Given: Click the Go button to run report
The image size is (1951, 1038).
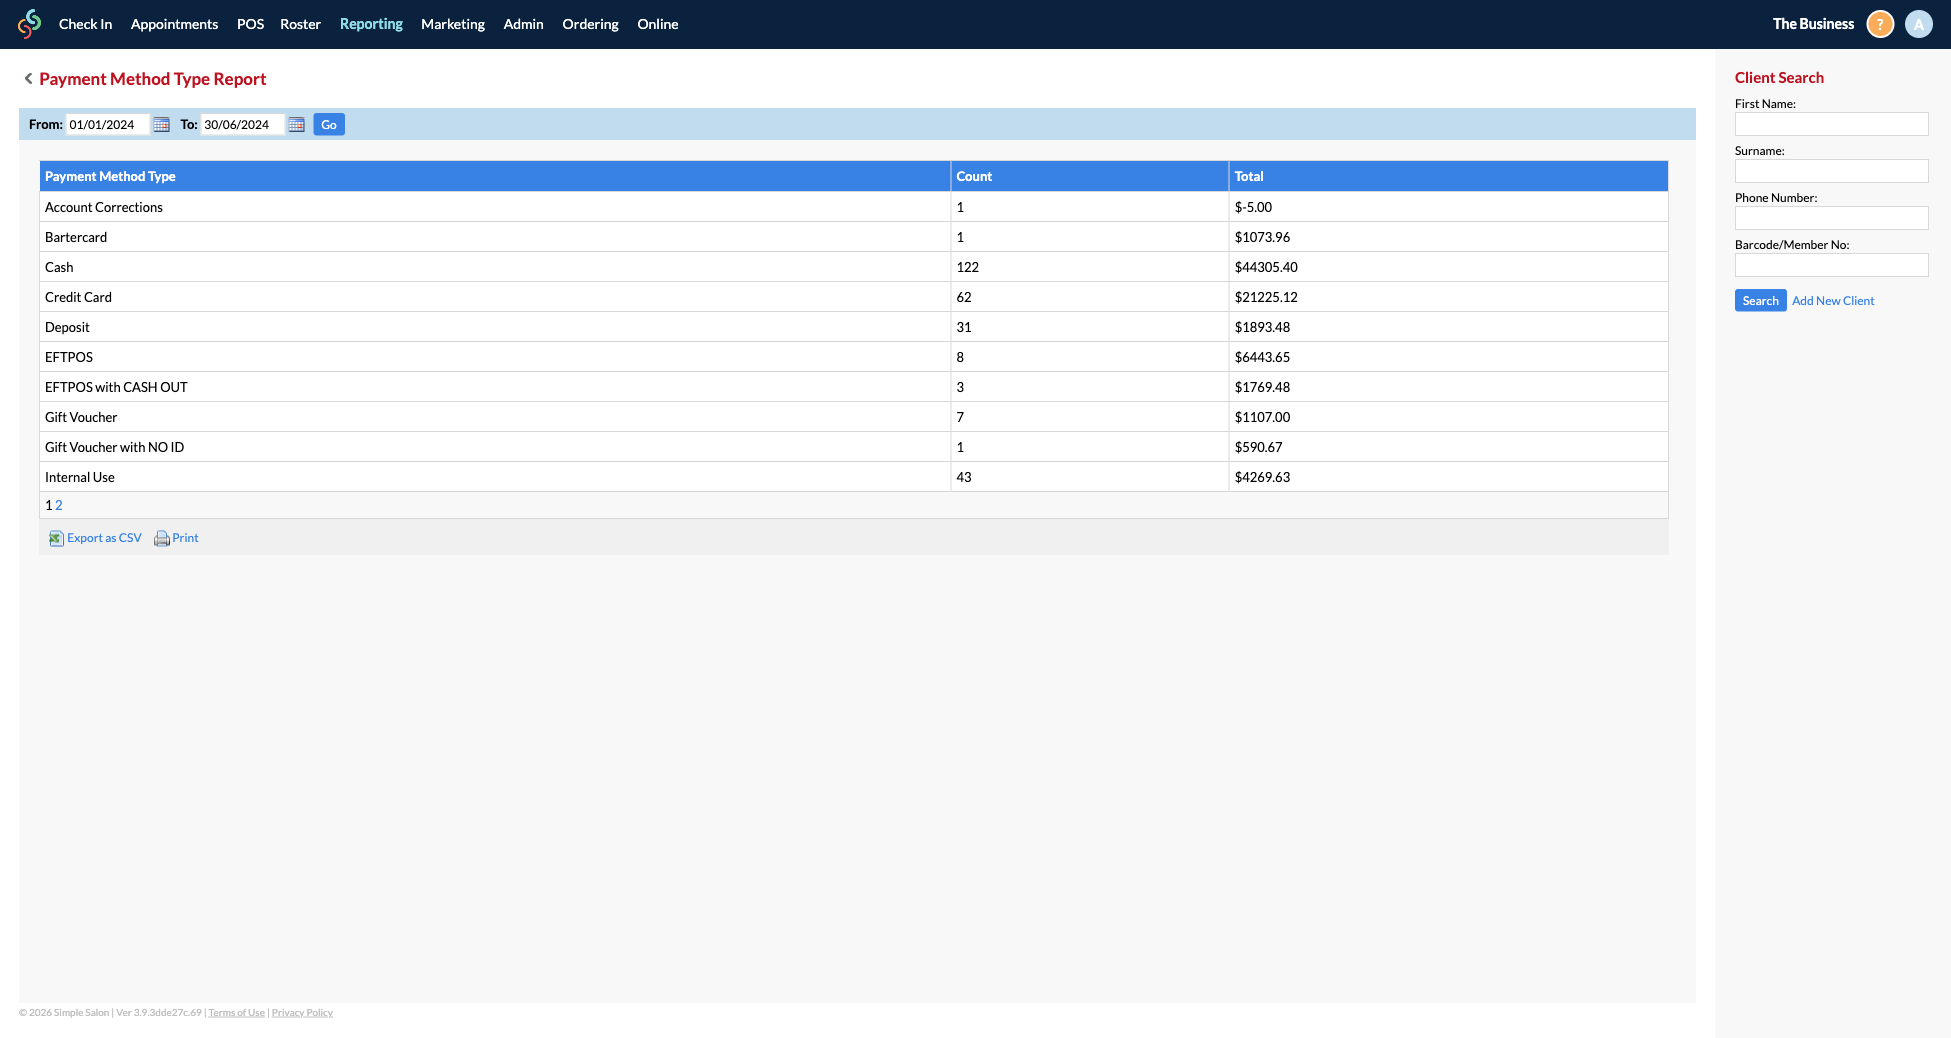Looking at the screenshot, I should pyautogui.click(x=328, y=124).
